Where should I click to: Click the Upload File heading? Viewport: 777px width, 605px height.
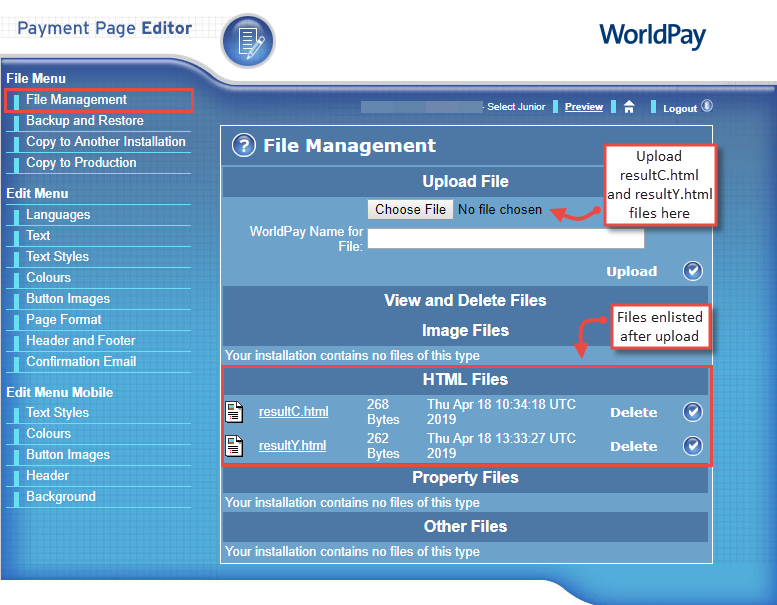click(465, 181)
